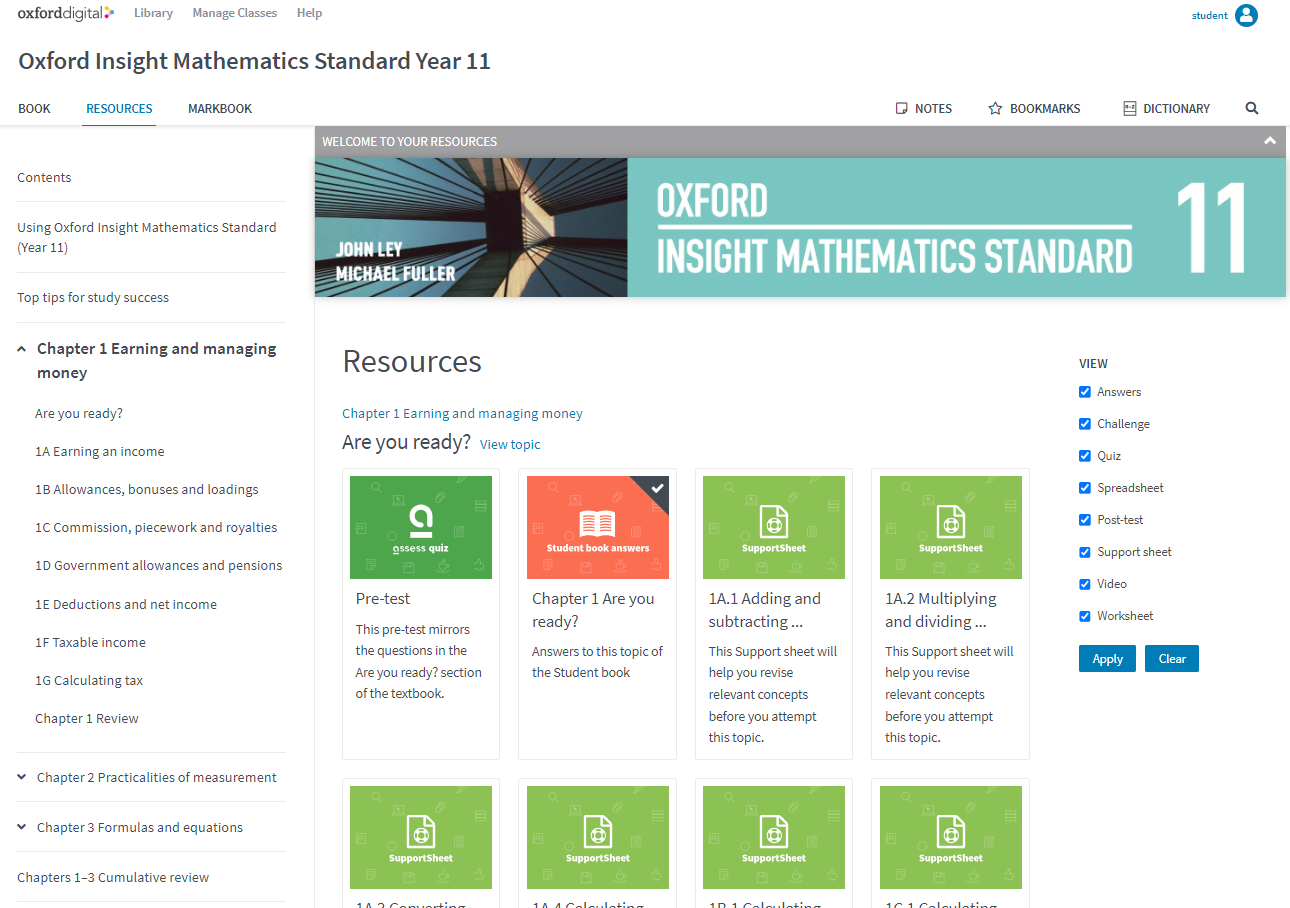The height and width of the screenshot is (908, 1290).
Task: Select 1E Deductions and net income
Action: [x=126, y=604]
